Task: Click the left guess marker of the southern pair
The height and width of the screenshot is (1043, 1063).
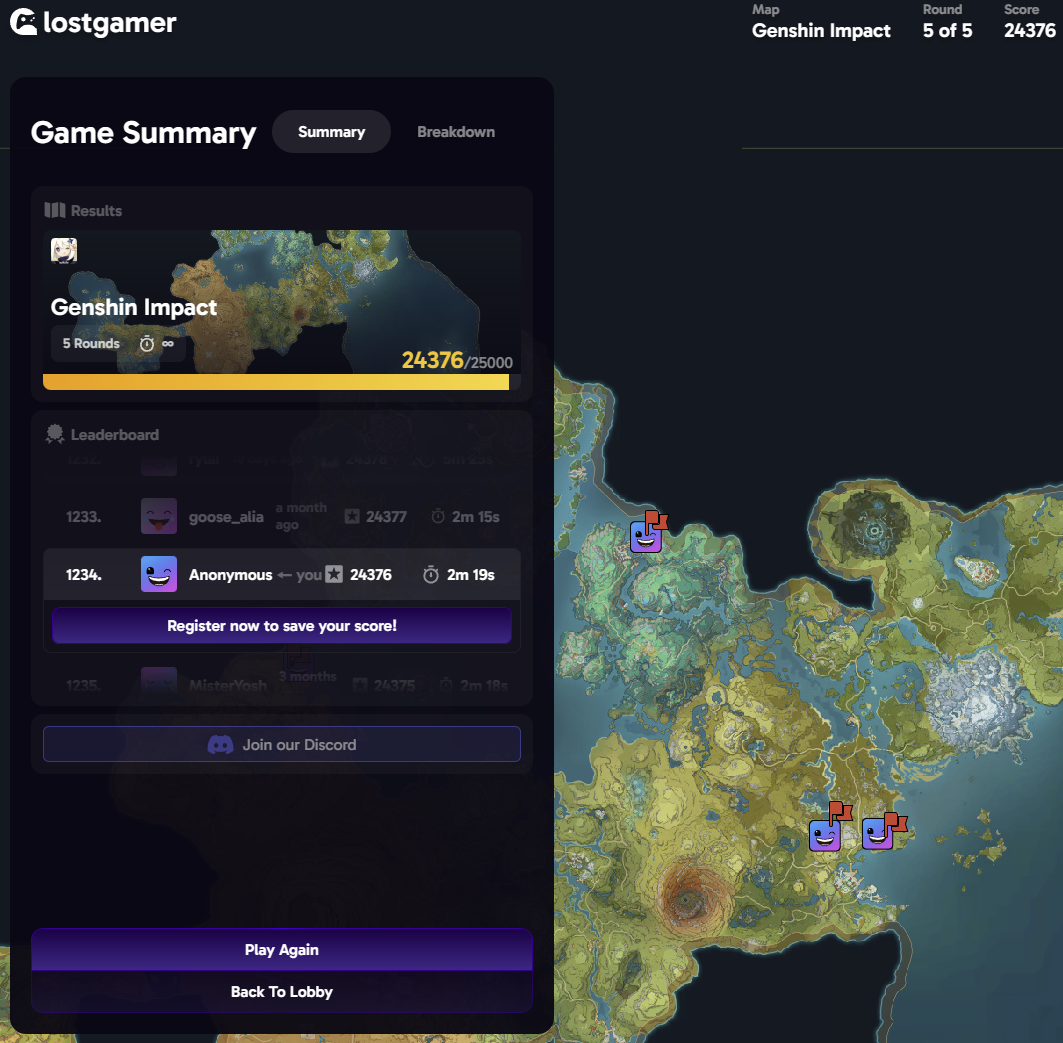Action: tap(824, 835)
